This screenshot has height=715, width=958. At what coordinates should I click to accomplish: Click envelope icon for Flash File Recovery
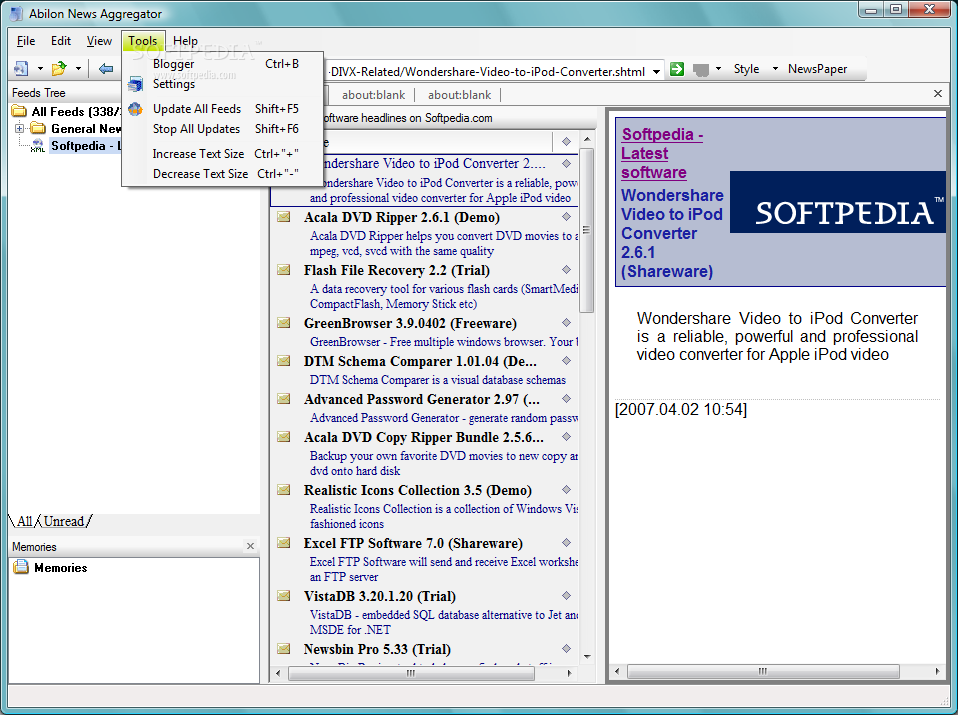[x=283, y=270]
